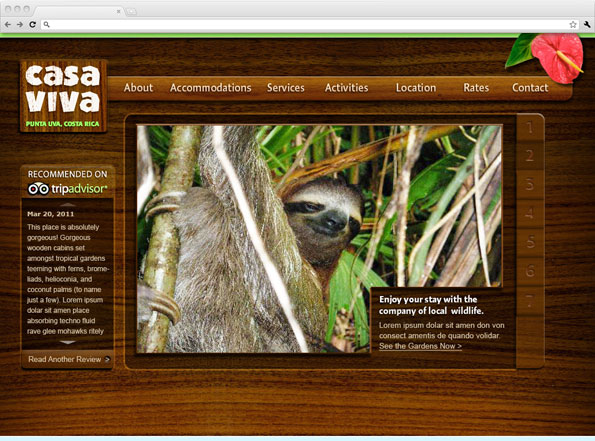Image resolution: width=595 pixels, height=441 pixels.
Task: Switch to slide 2 in the slideshow
Action: tap(530, 156)
